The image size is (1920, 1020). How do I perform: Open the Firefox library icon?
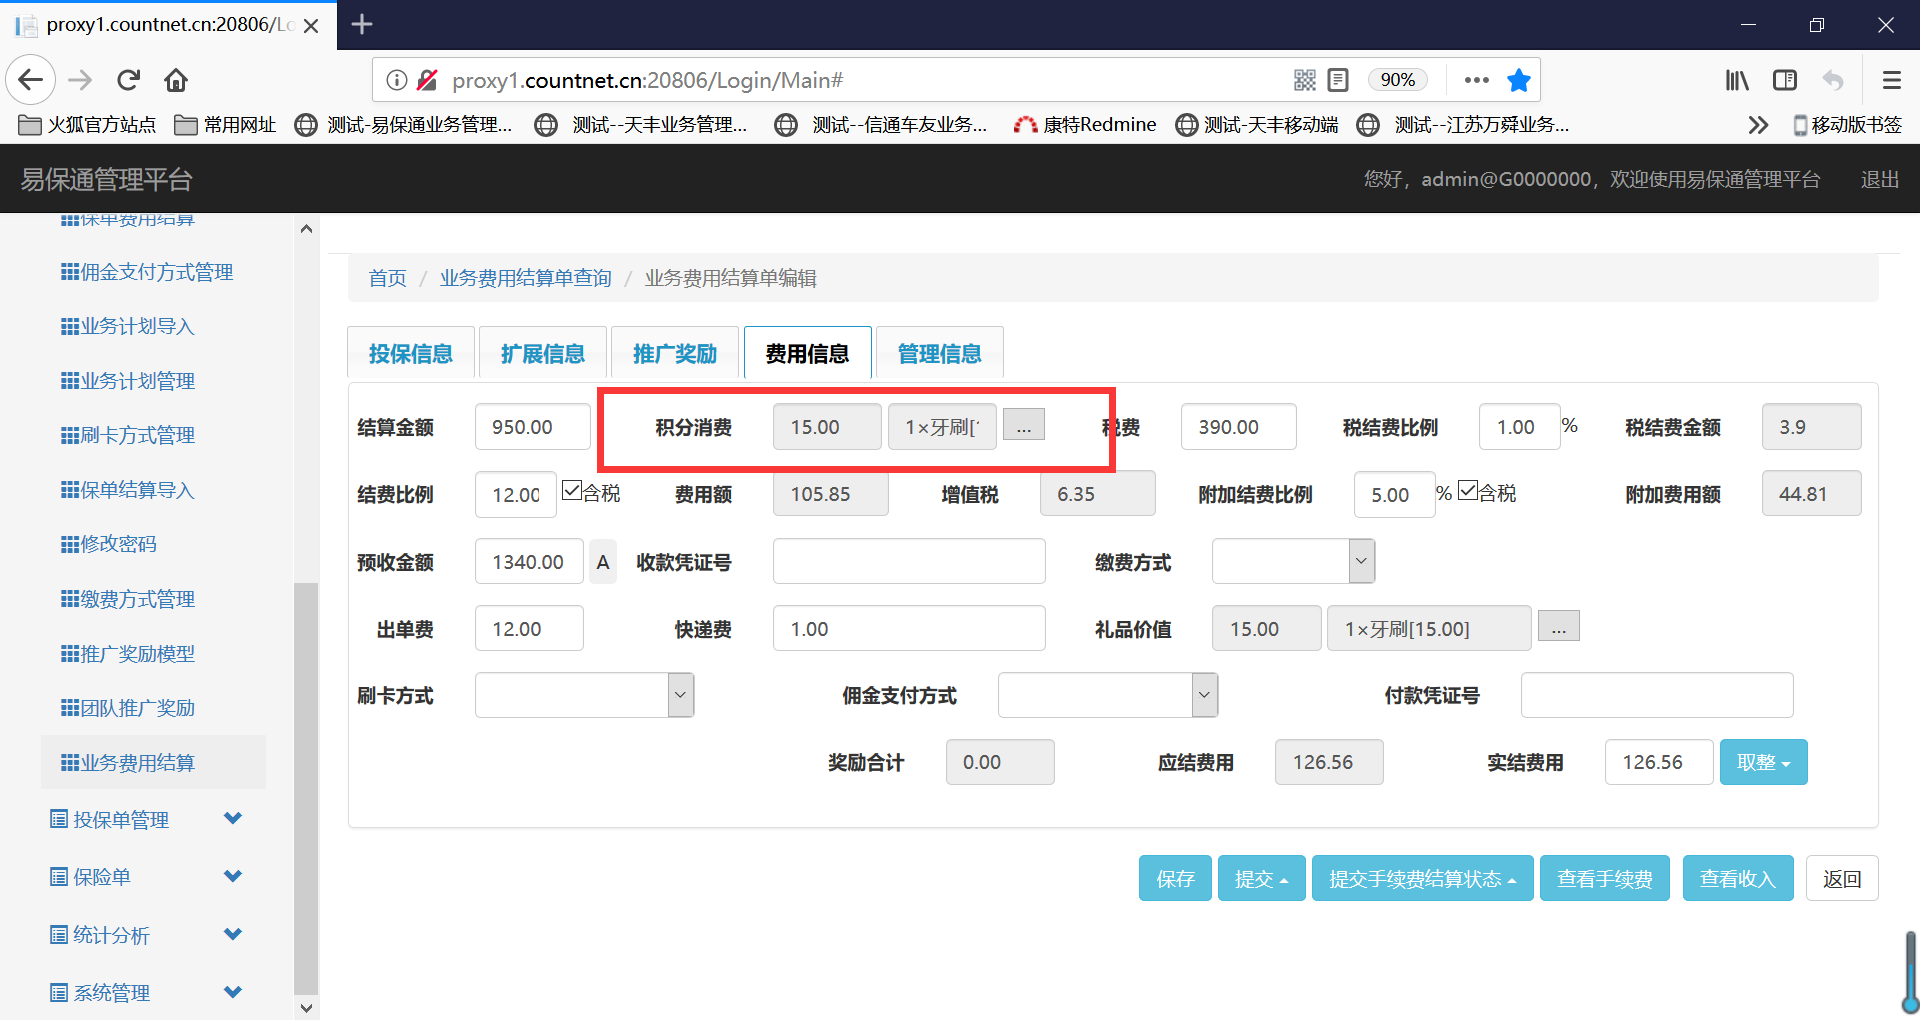click(x=1737, y=80)
